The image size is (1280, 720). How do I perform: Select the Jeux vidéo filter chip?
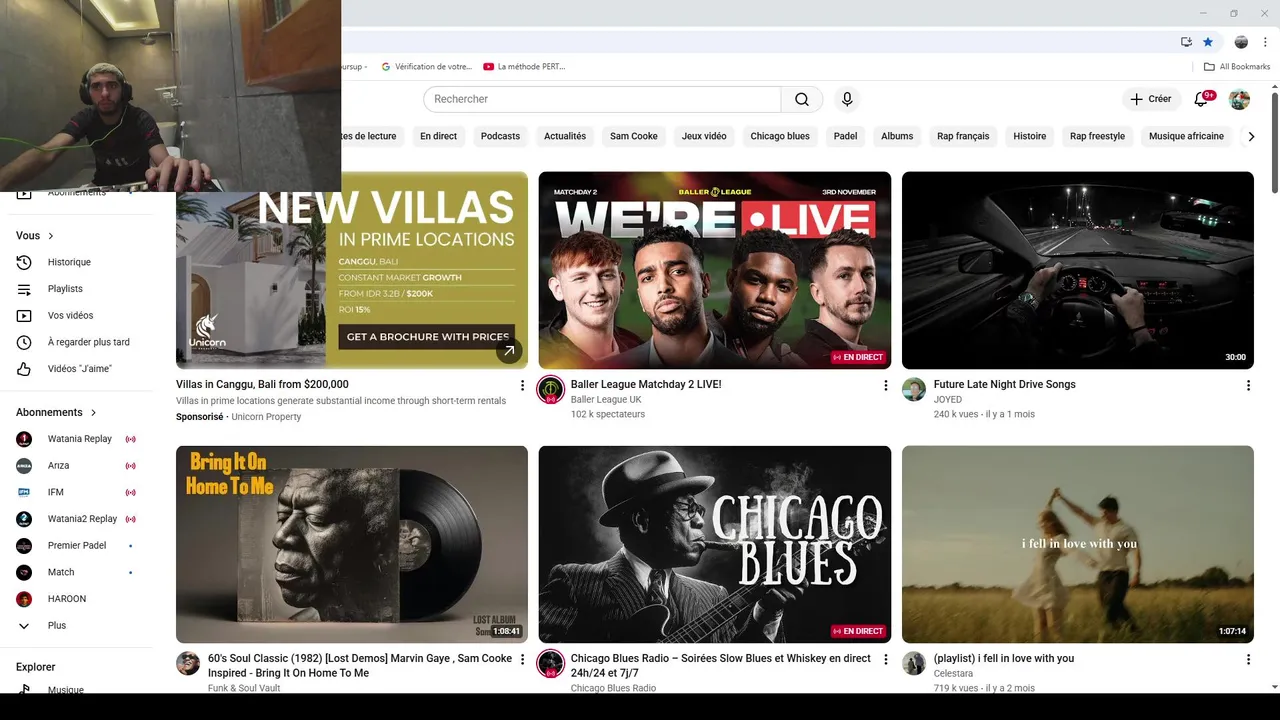click(x=704, y=136)
